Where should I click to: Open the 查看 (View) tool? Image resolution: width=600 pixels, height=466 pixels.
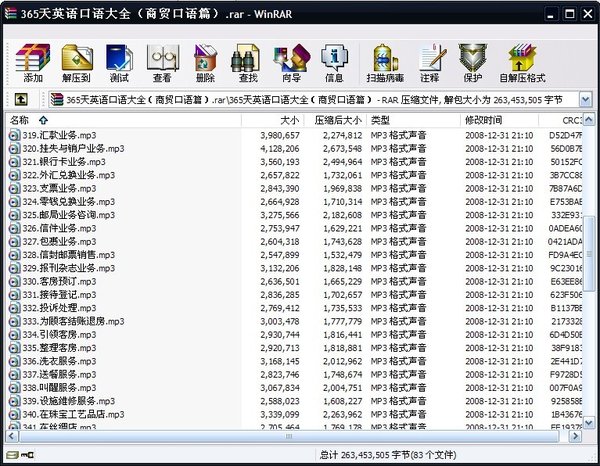coord(162,64)
